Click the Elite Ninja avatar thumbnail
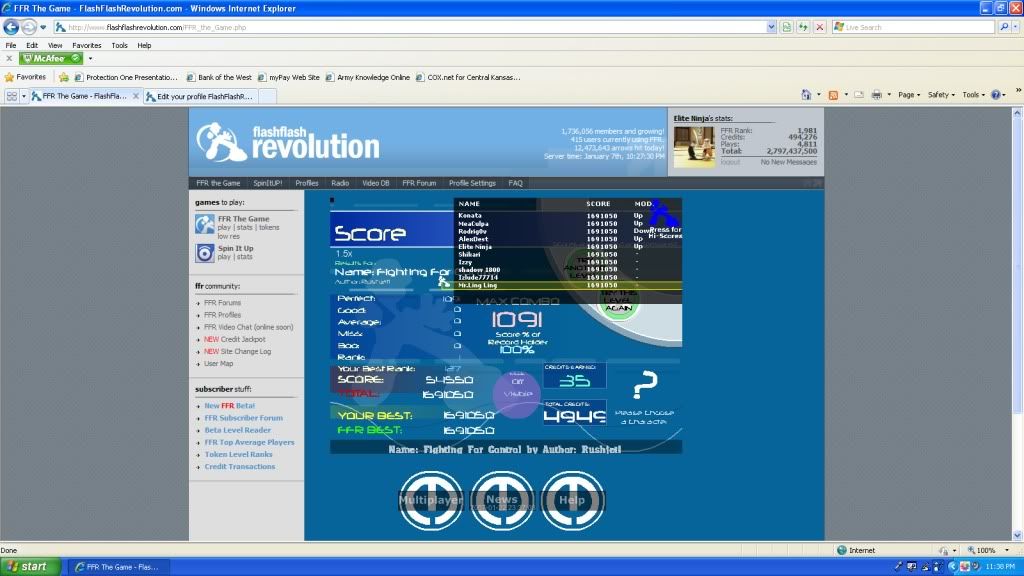This screenshot has width=1024, height=576. click(x=693, y=146)
